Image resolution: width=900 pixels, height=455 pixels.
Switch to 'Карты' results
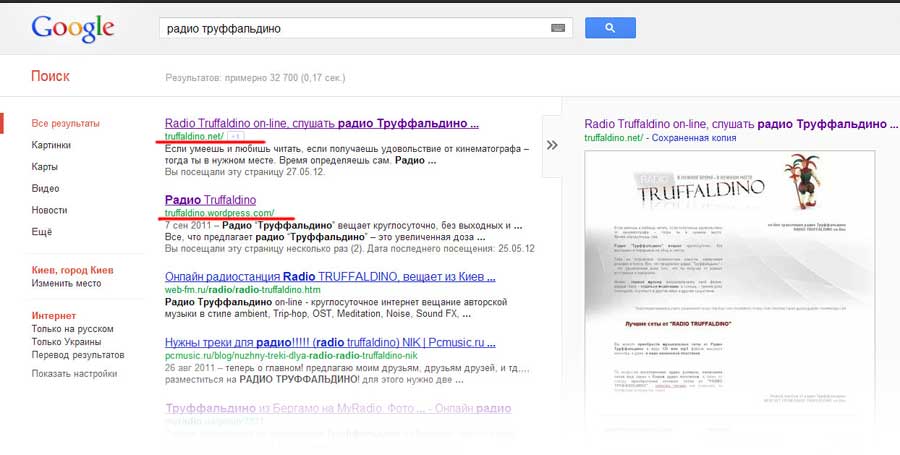45,167
